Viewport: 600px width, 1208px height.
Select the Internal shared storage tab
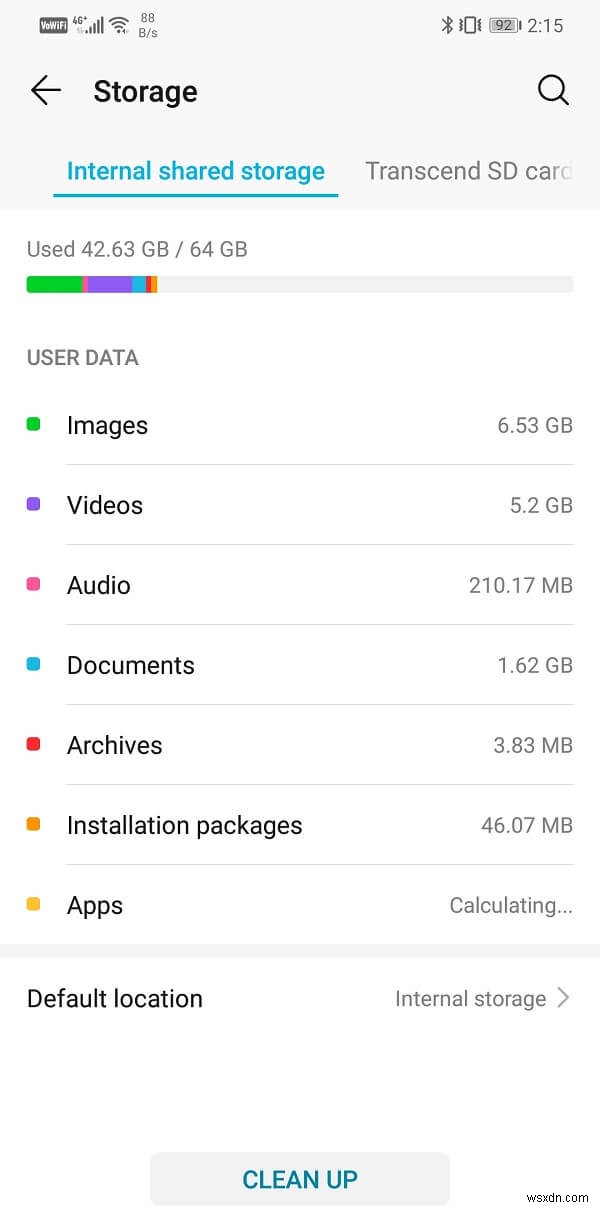195,170
